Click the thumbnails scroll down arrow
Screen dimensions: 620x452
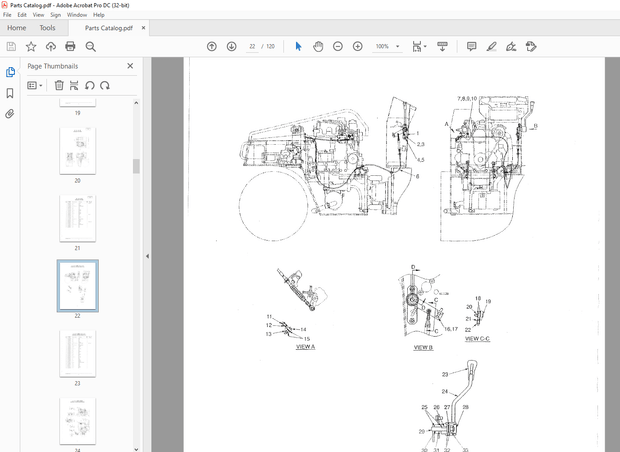click(136, 449)
